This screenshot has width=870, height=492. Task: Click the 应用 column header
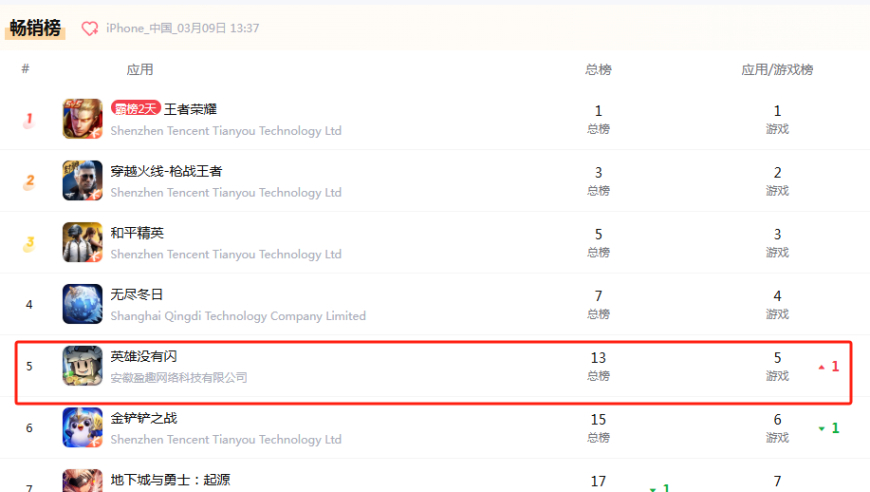(x=139, y=69)
